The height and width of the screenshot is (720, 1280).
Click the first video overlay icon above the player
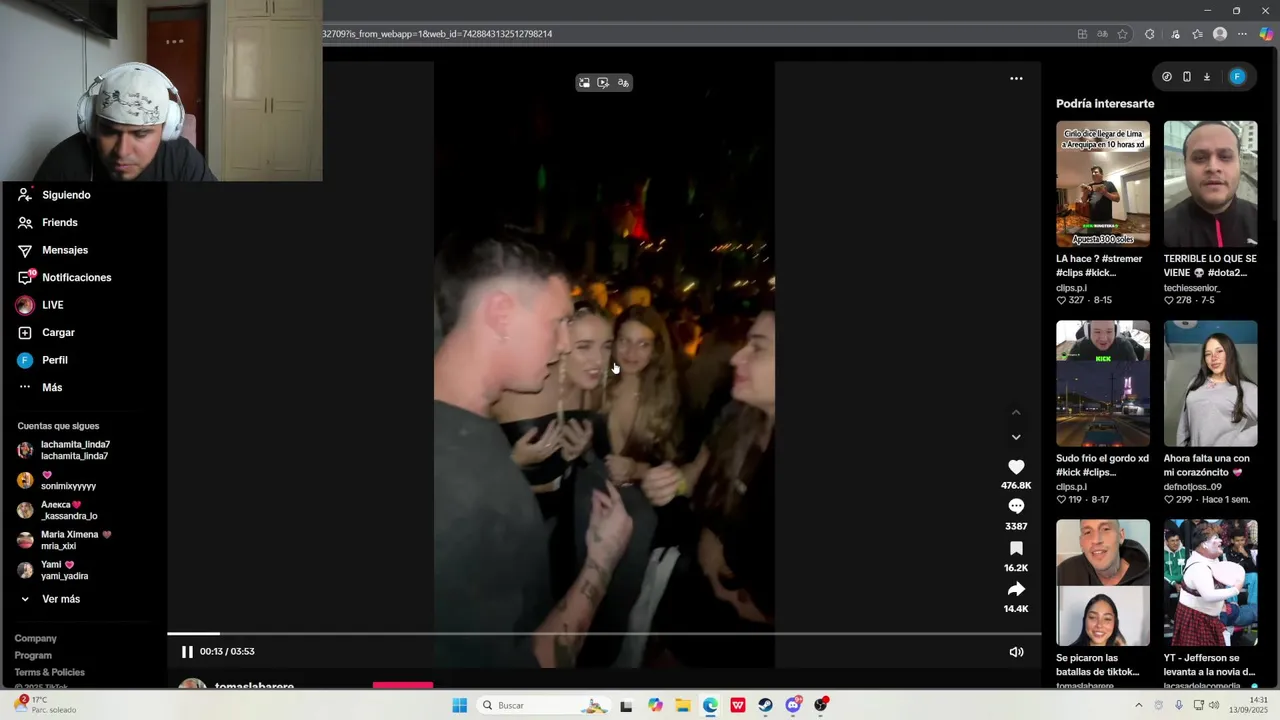coord(585,83)
